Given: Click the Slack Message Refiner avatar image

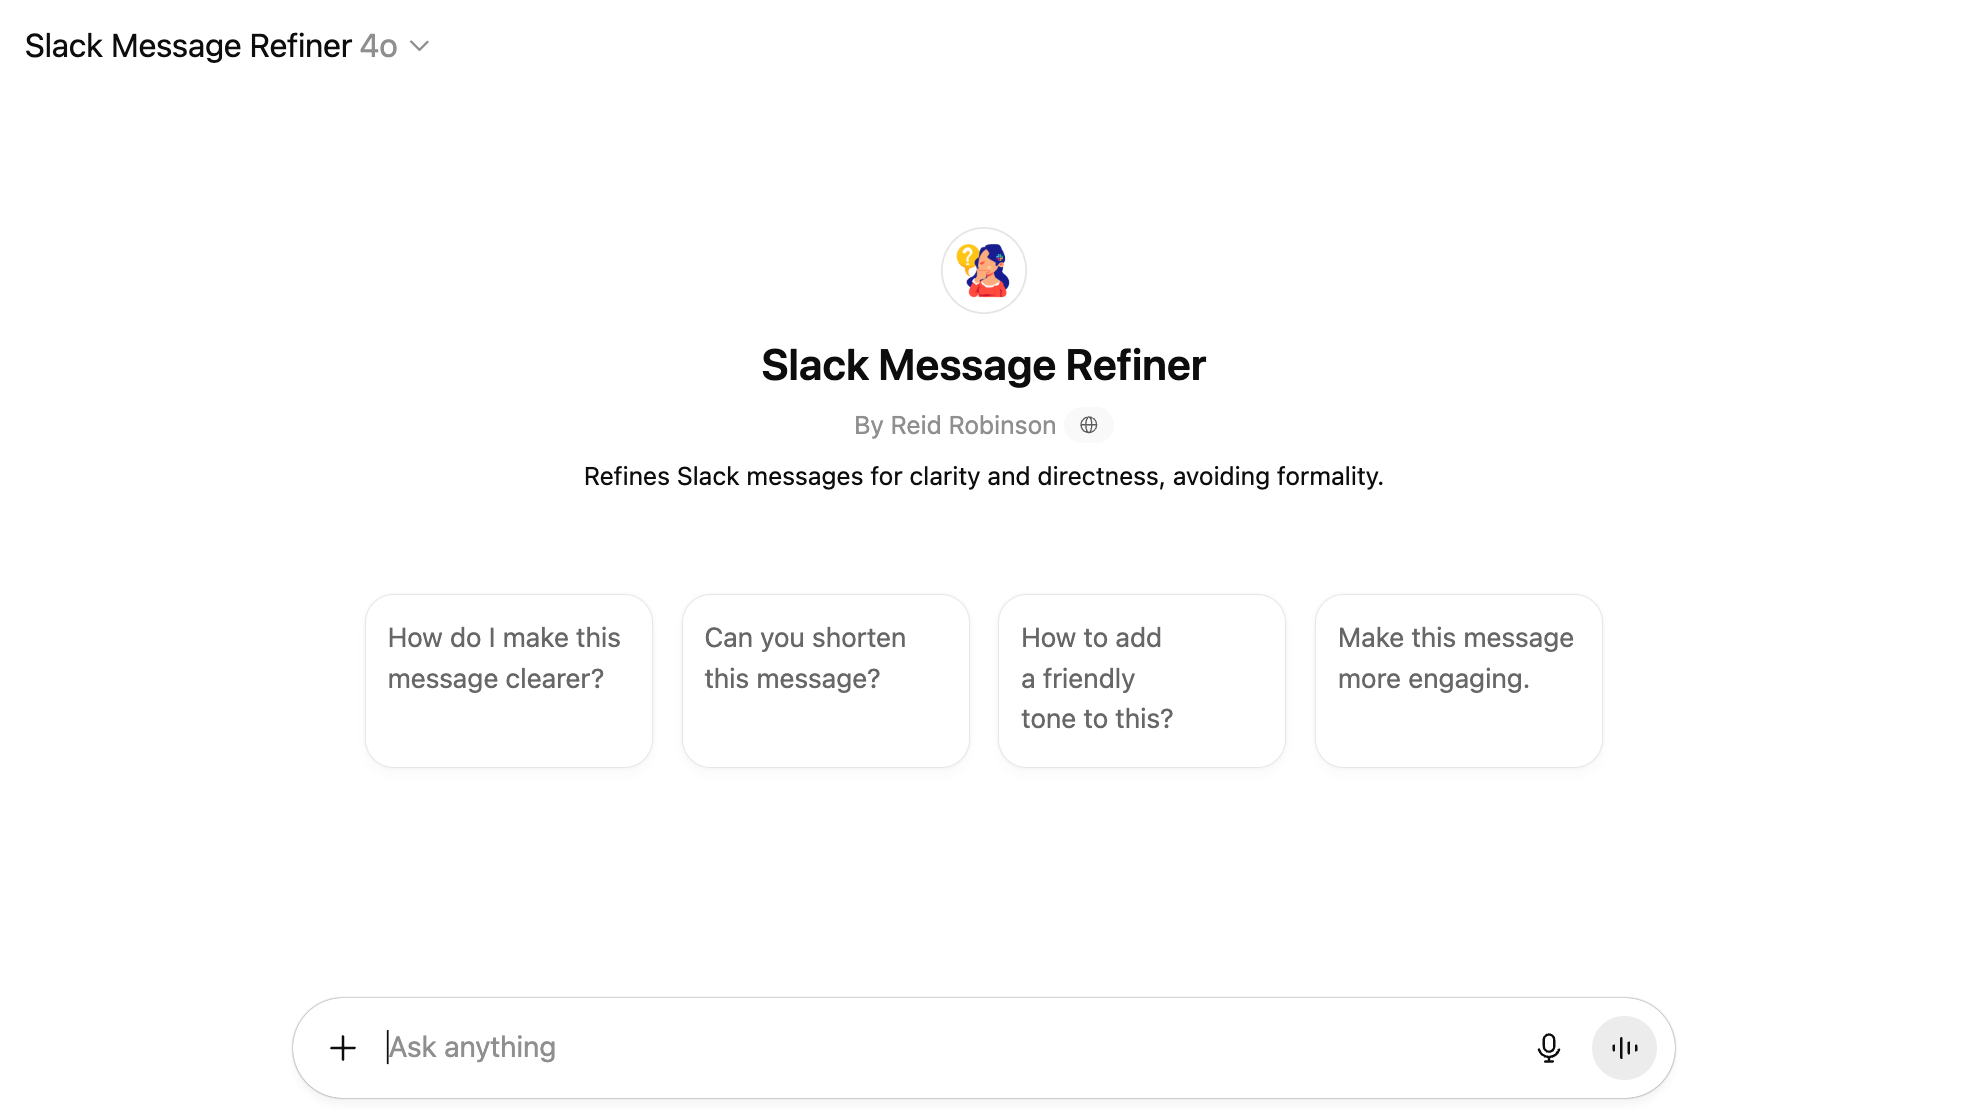Looking at the screenshot, I should pyautogui.click(x=984, y=270).
